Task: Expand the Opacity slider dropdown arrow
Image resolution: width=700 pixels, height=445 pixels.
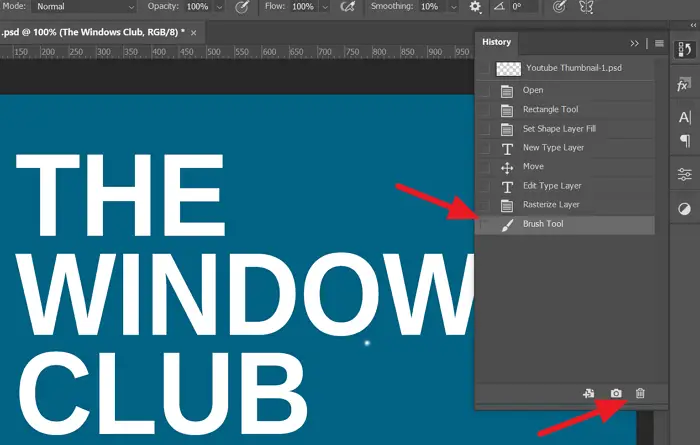Action: (219, 7)
